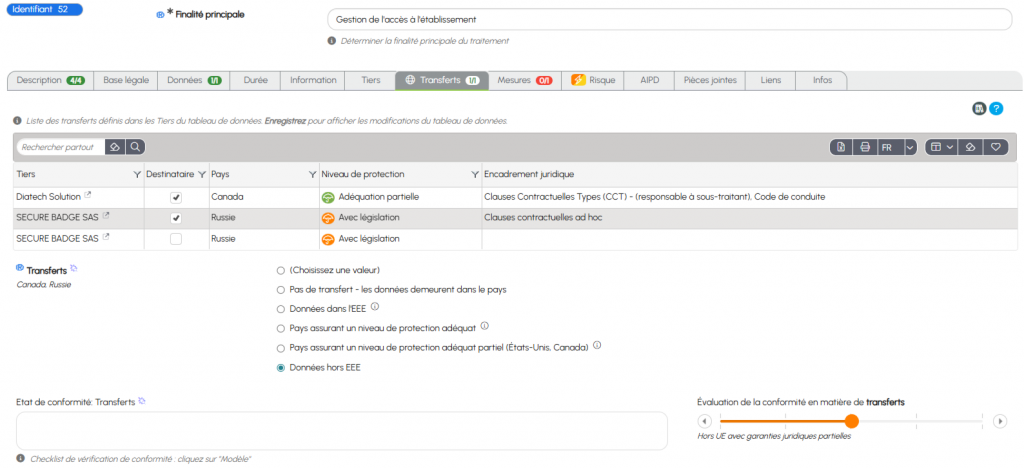The image size is (1024, 469).
Task: Open Diatech Solution external link icon
Action: pos(87,197)
